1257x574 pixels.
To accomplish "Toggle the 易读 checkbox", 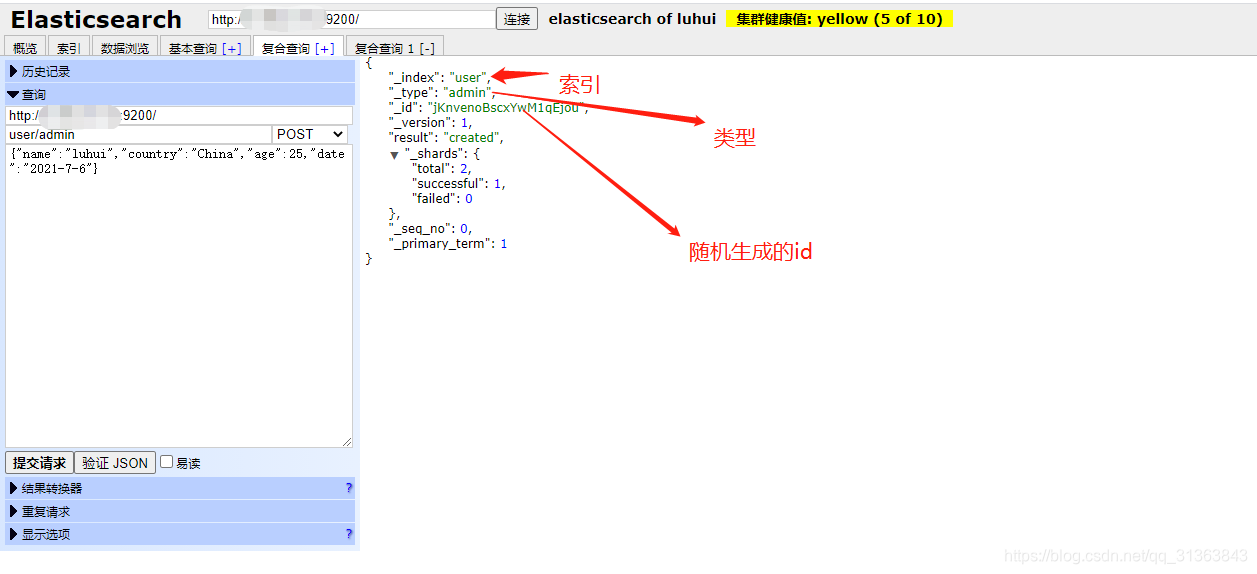I will 167,462.
